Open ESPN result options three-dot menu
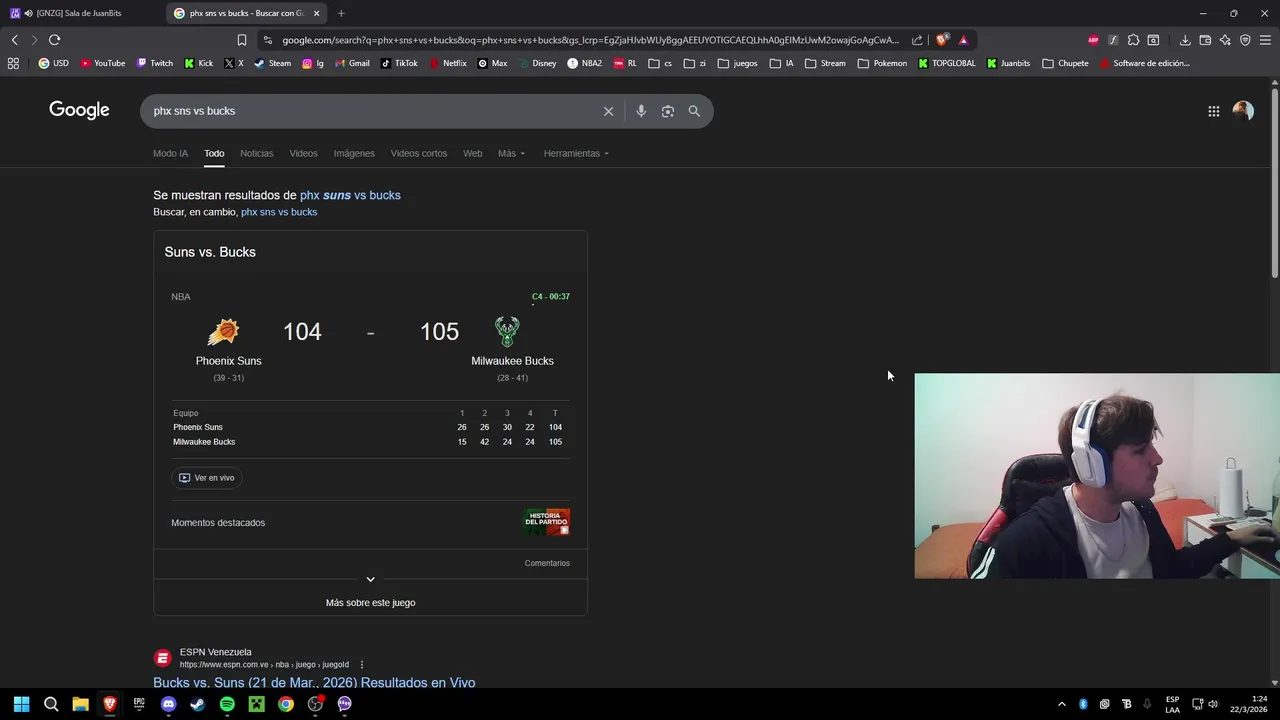 point(362,664)
